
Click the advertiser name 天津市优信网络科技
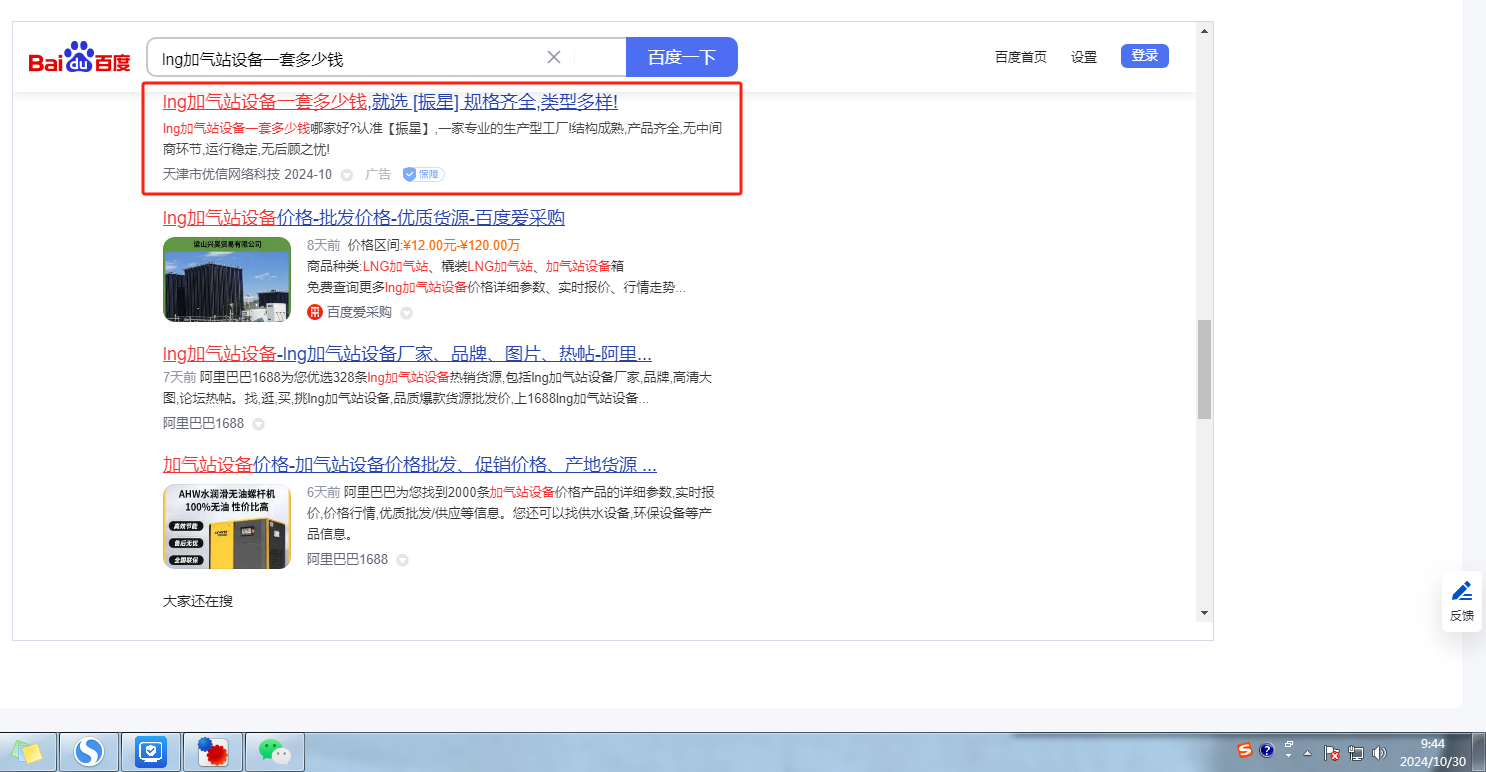click(222, 174)
